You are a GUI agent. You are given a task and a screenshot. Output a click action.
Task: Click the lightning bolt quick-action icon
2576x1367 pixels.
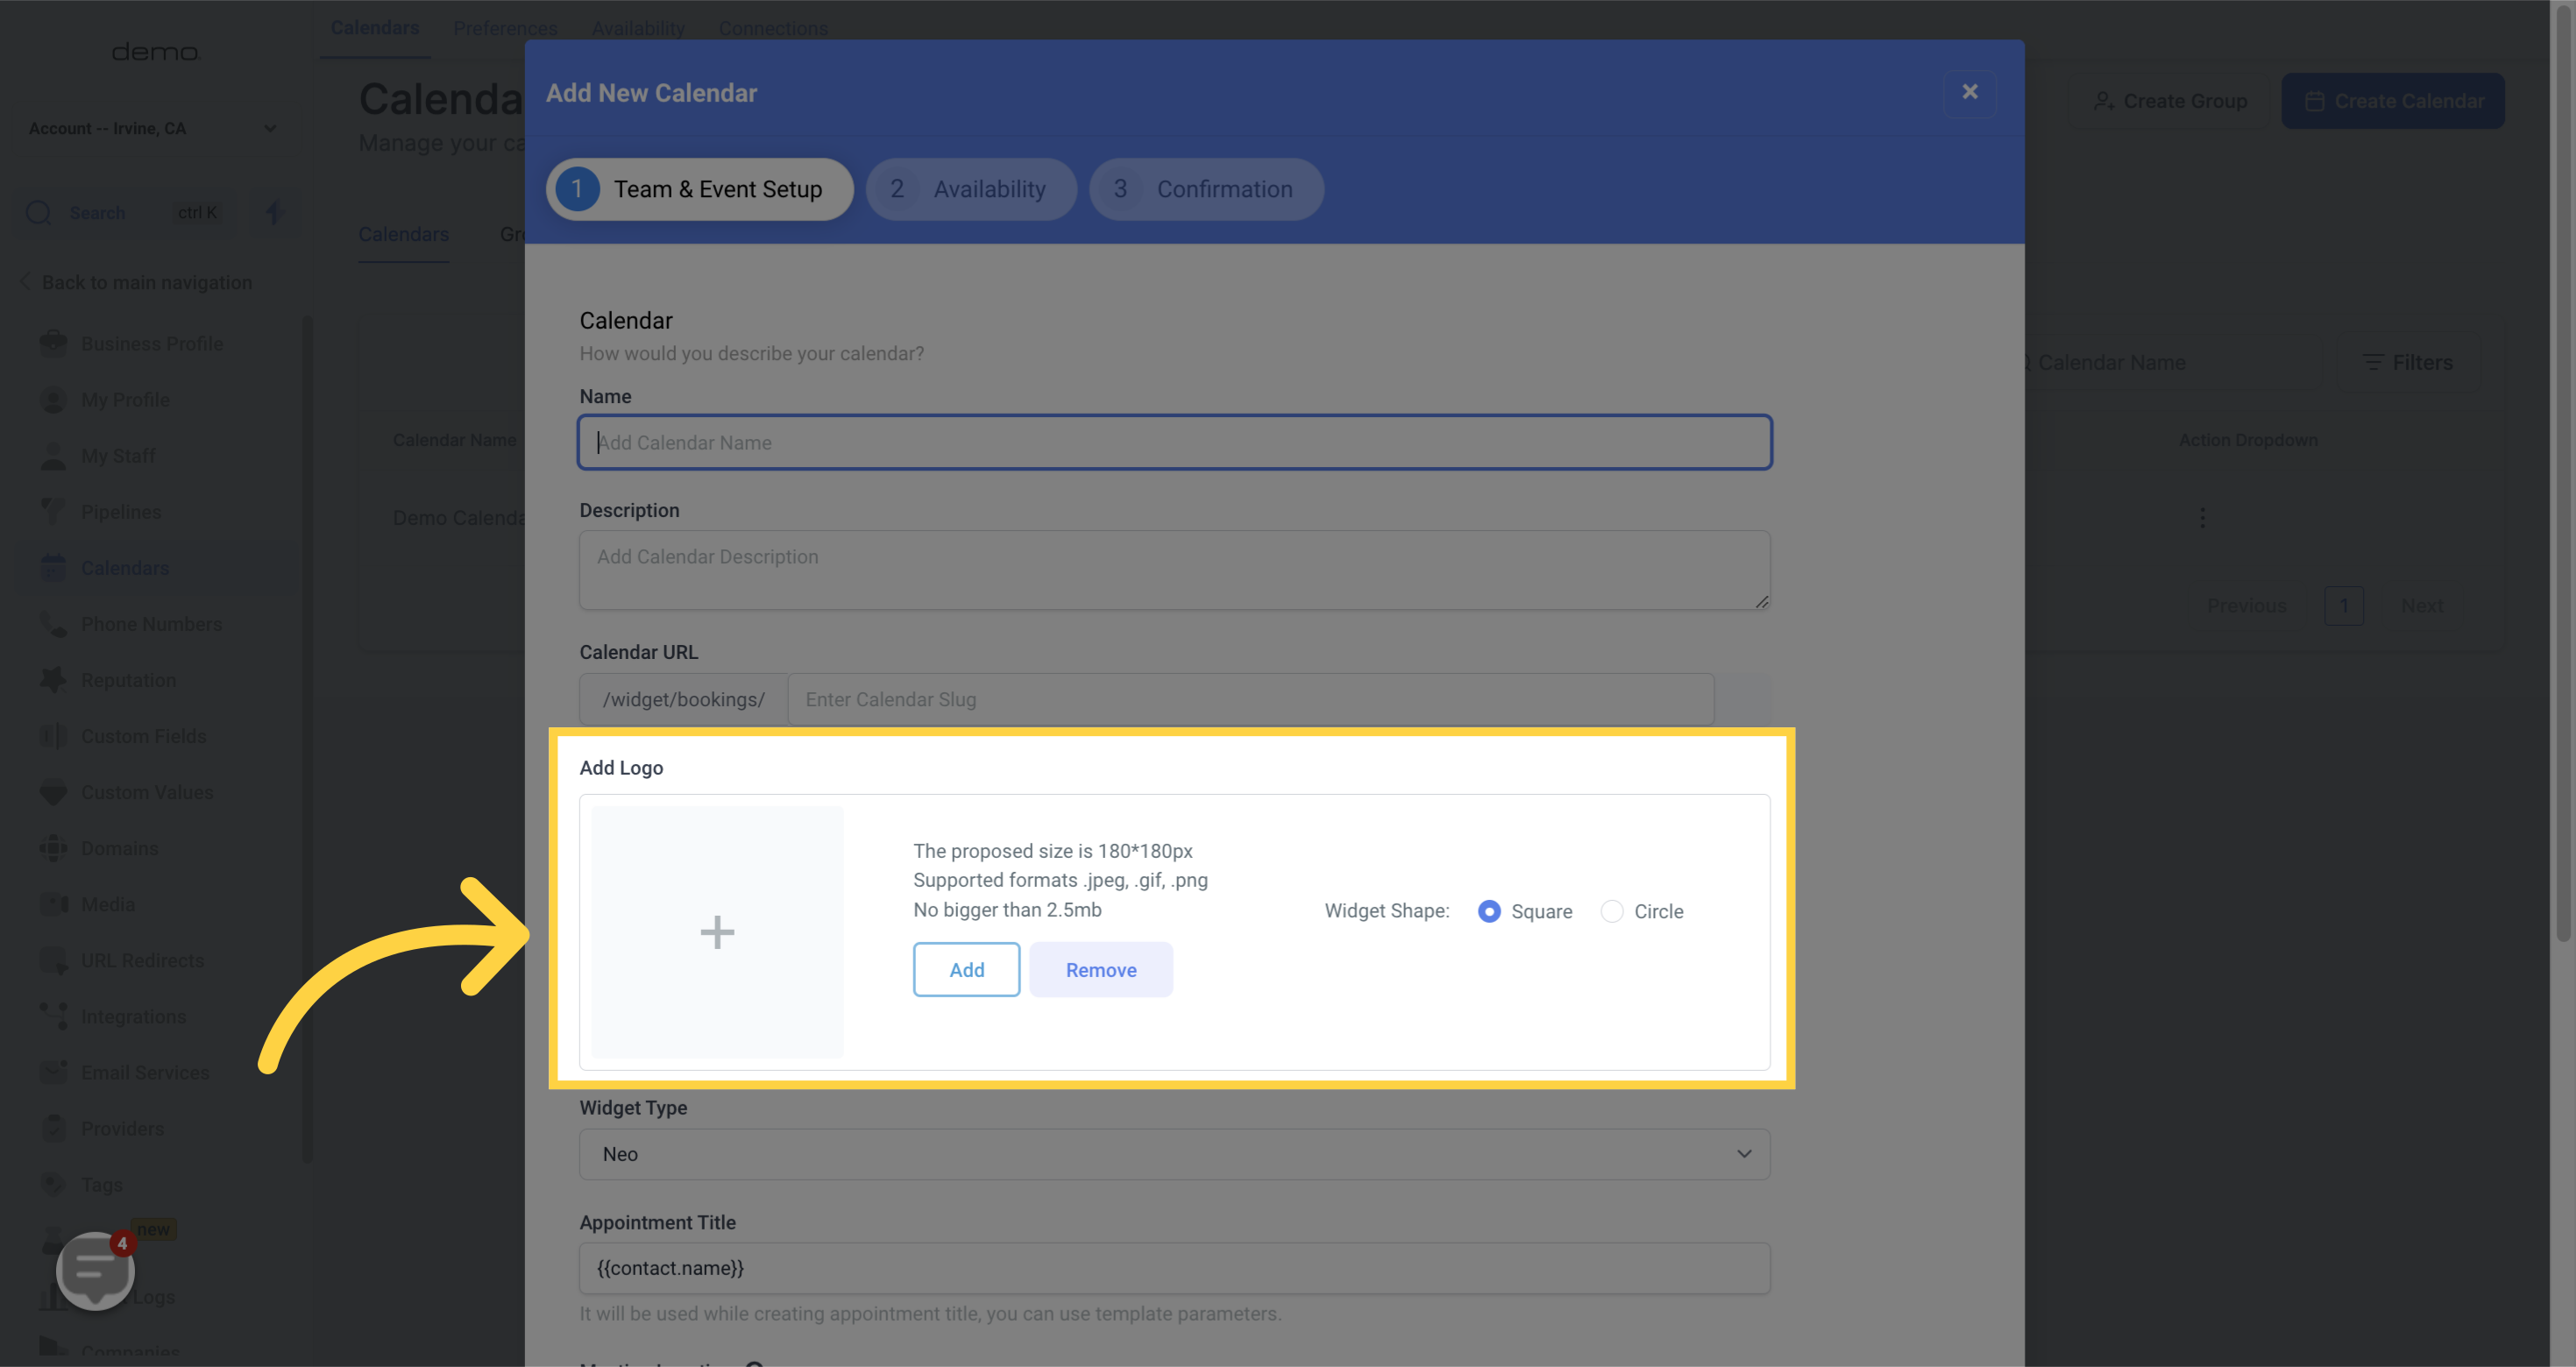pos(275,212)
